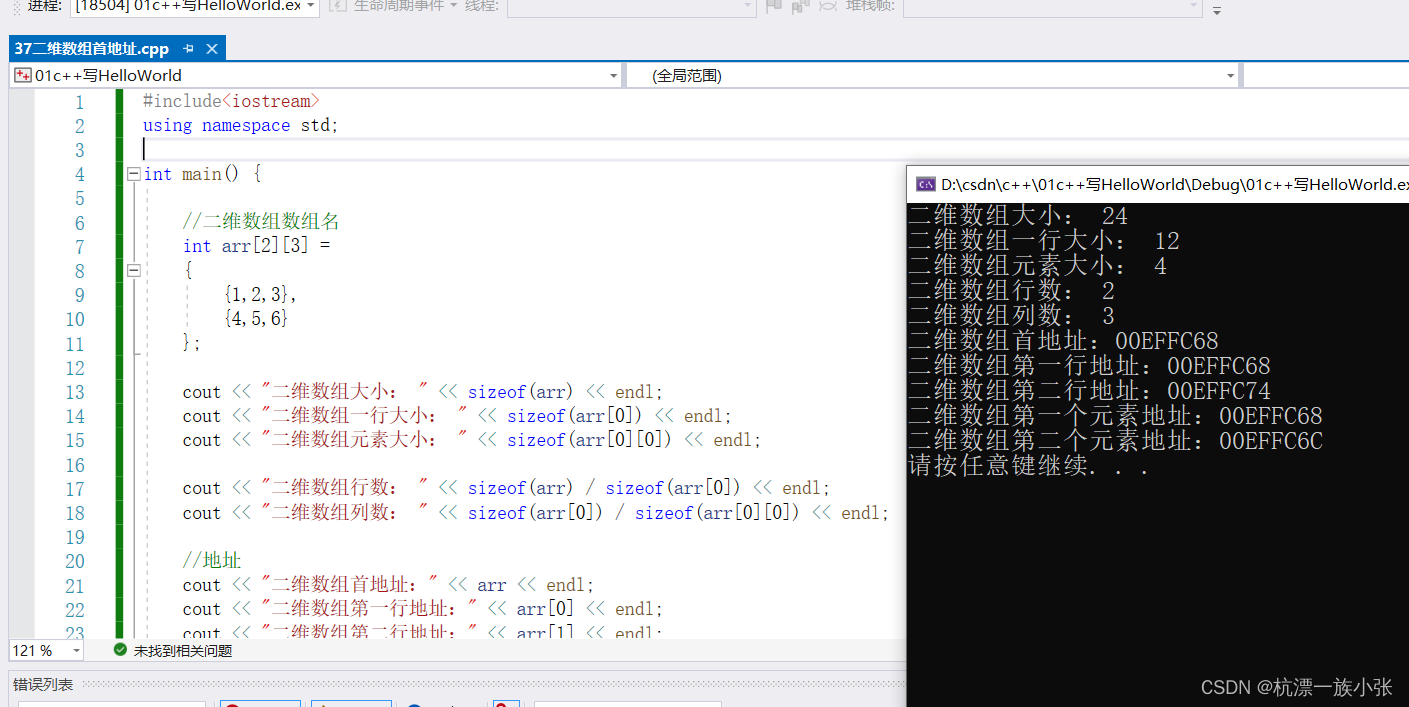Image resolution: width=1409 pixels, height=707 pixels.
Task: Click the {1,2,3}, row in code
Action: tap(261, 295)
